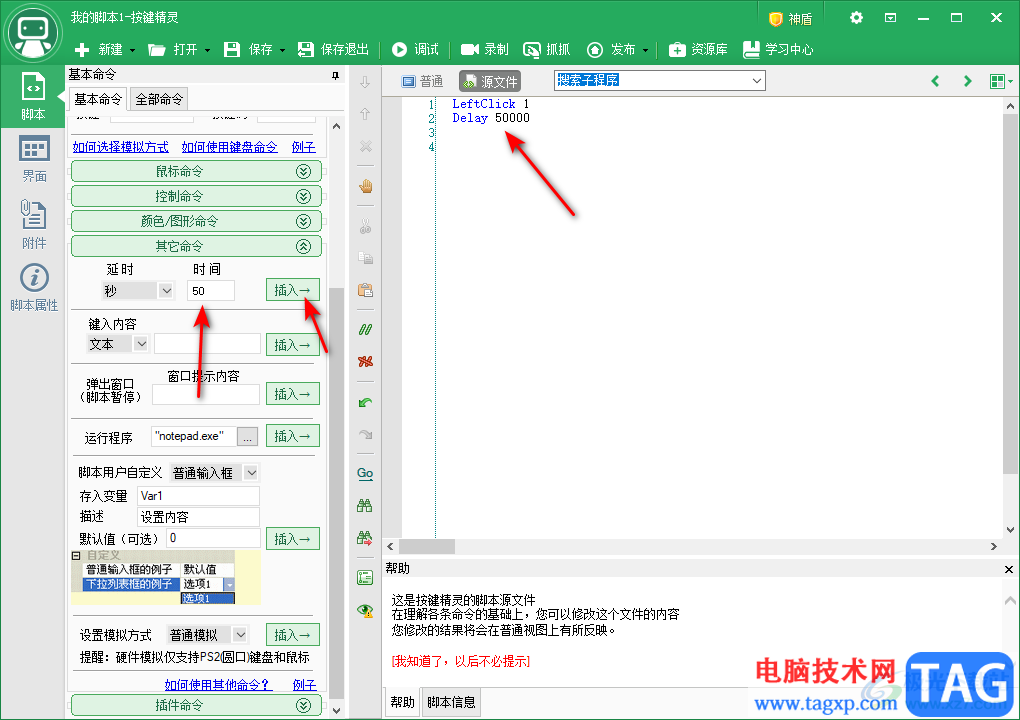Expand the 鼠标命令 section

[196, 171]
